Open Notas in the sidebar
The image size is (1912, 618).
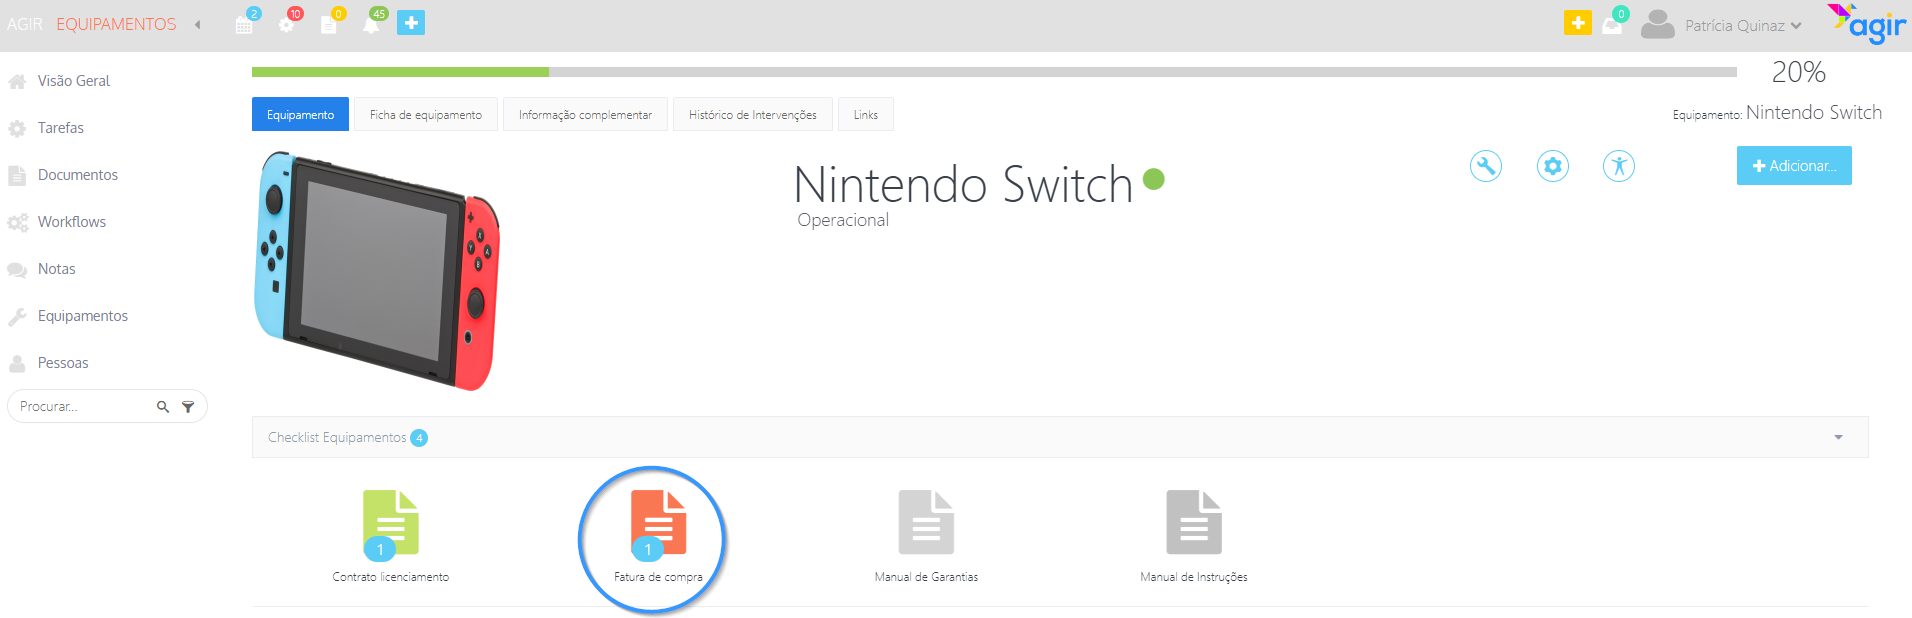(x=57, y=269)
